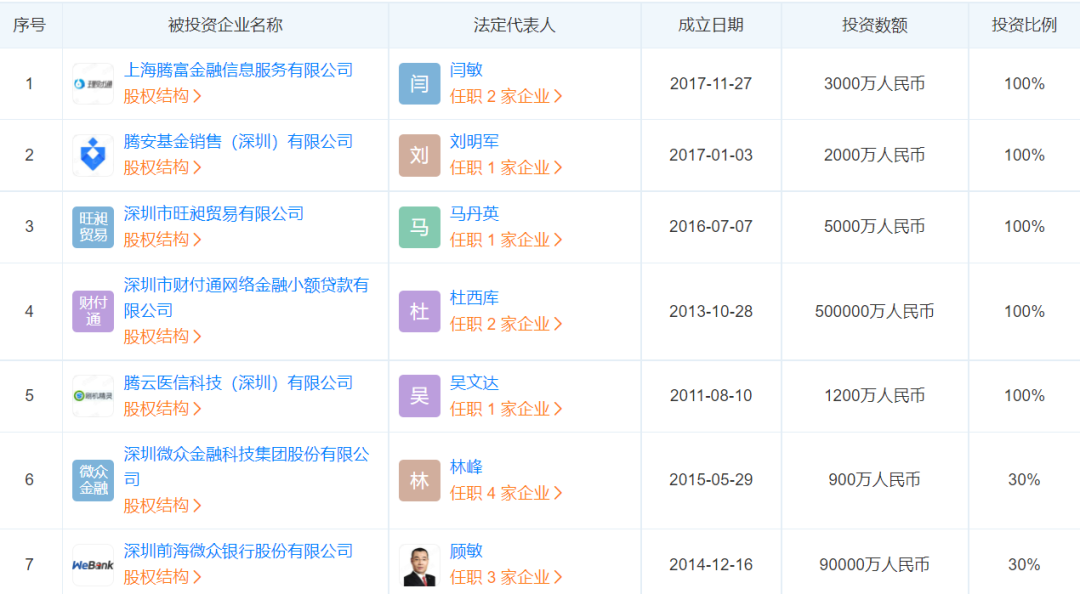Select the amount 500000万人民币
This screenshot has width=1080, height=594.
(875, 311)
